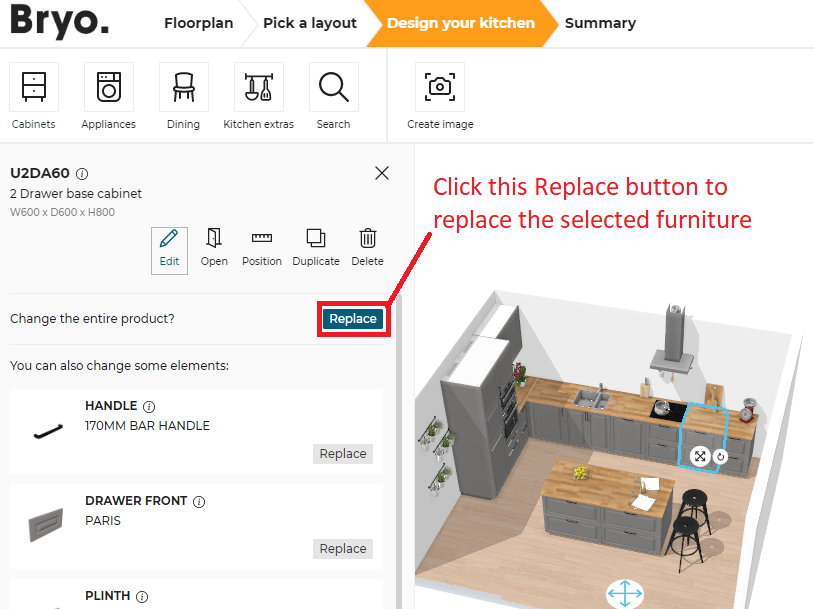
Task: Show info for the HANDLE element
Action: [148, 405]
